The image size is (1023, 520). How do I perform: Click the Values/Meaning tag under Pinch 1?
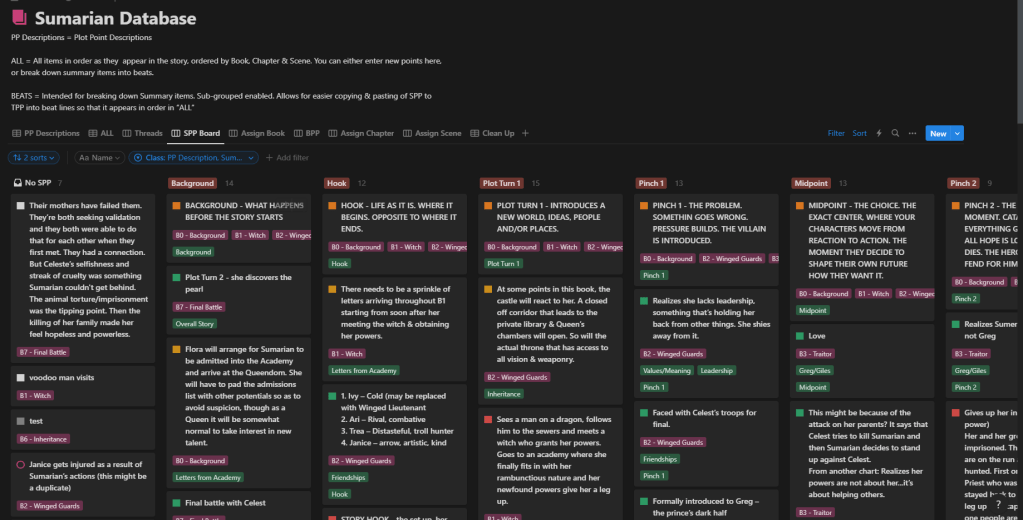click(667, 371)
